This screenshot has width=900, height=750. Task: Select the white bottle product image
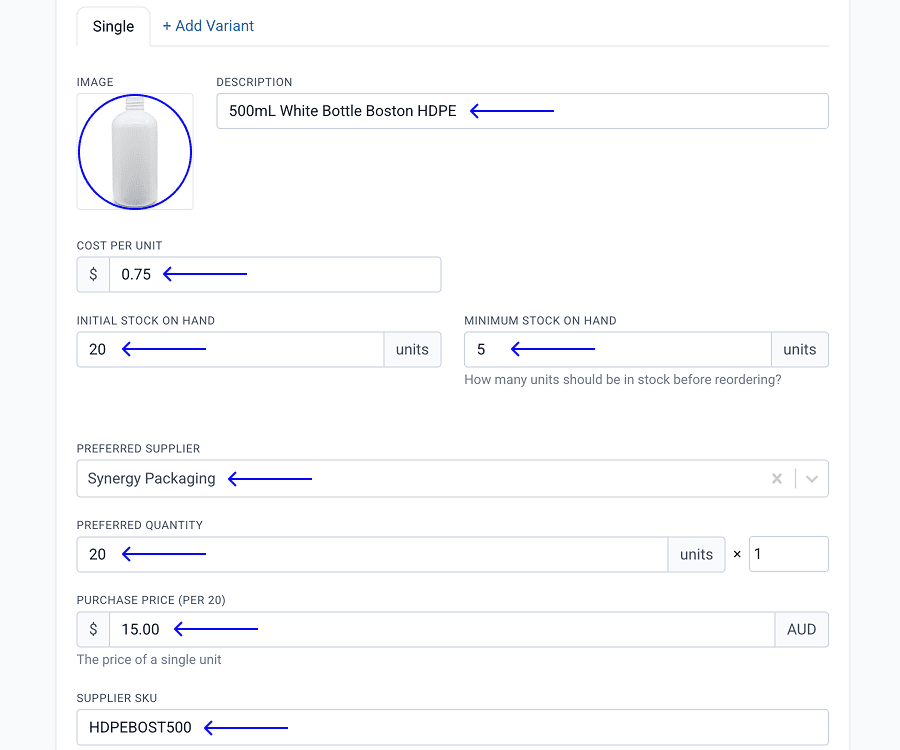pyautogui.click(x=135, y=151)
